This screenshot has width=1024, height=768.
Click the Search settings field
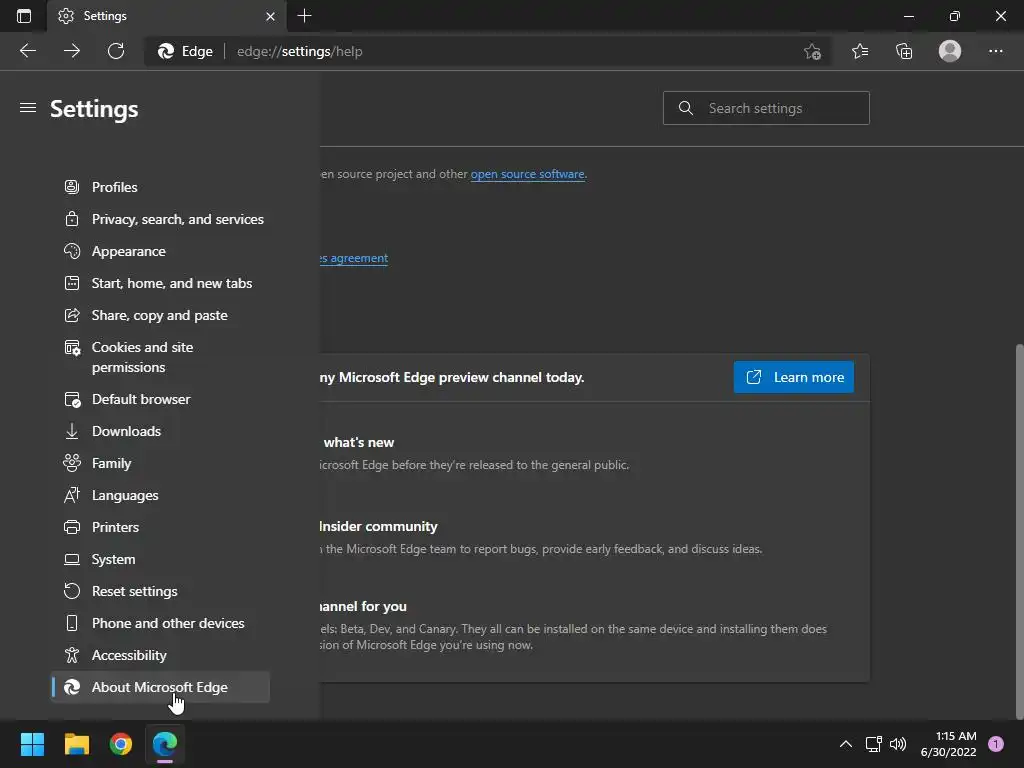click(766, 108)
